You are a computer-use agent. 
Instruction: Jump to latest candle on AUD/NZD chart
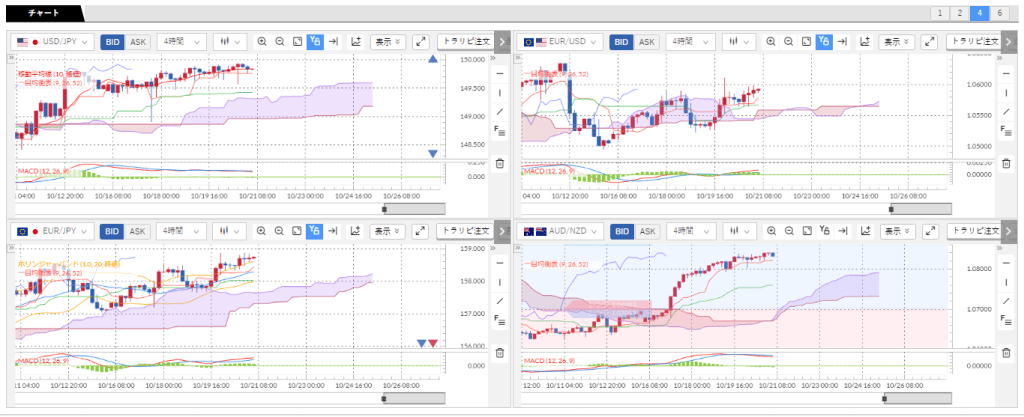pos(841,231)
